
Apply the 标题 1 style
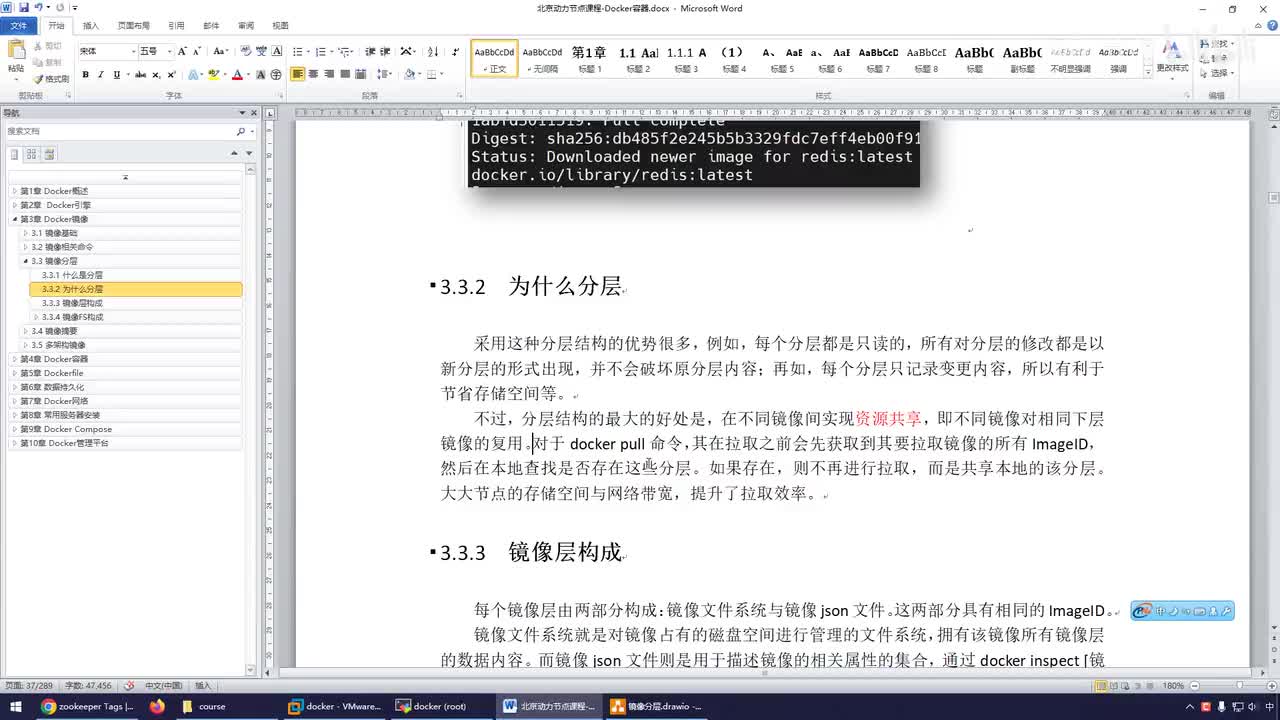pyautogui.click(x=590, y=59)
